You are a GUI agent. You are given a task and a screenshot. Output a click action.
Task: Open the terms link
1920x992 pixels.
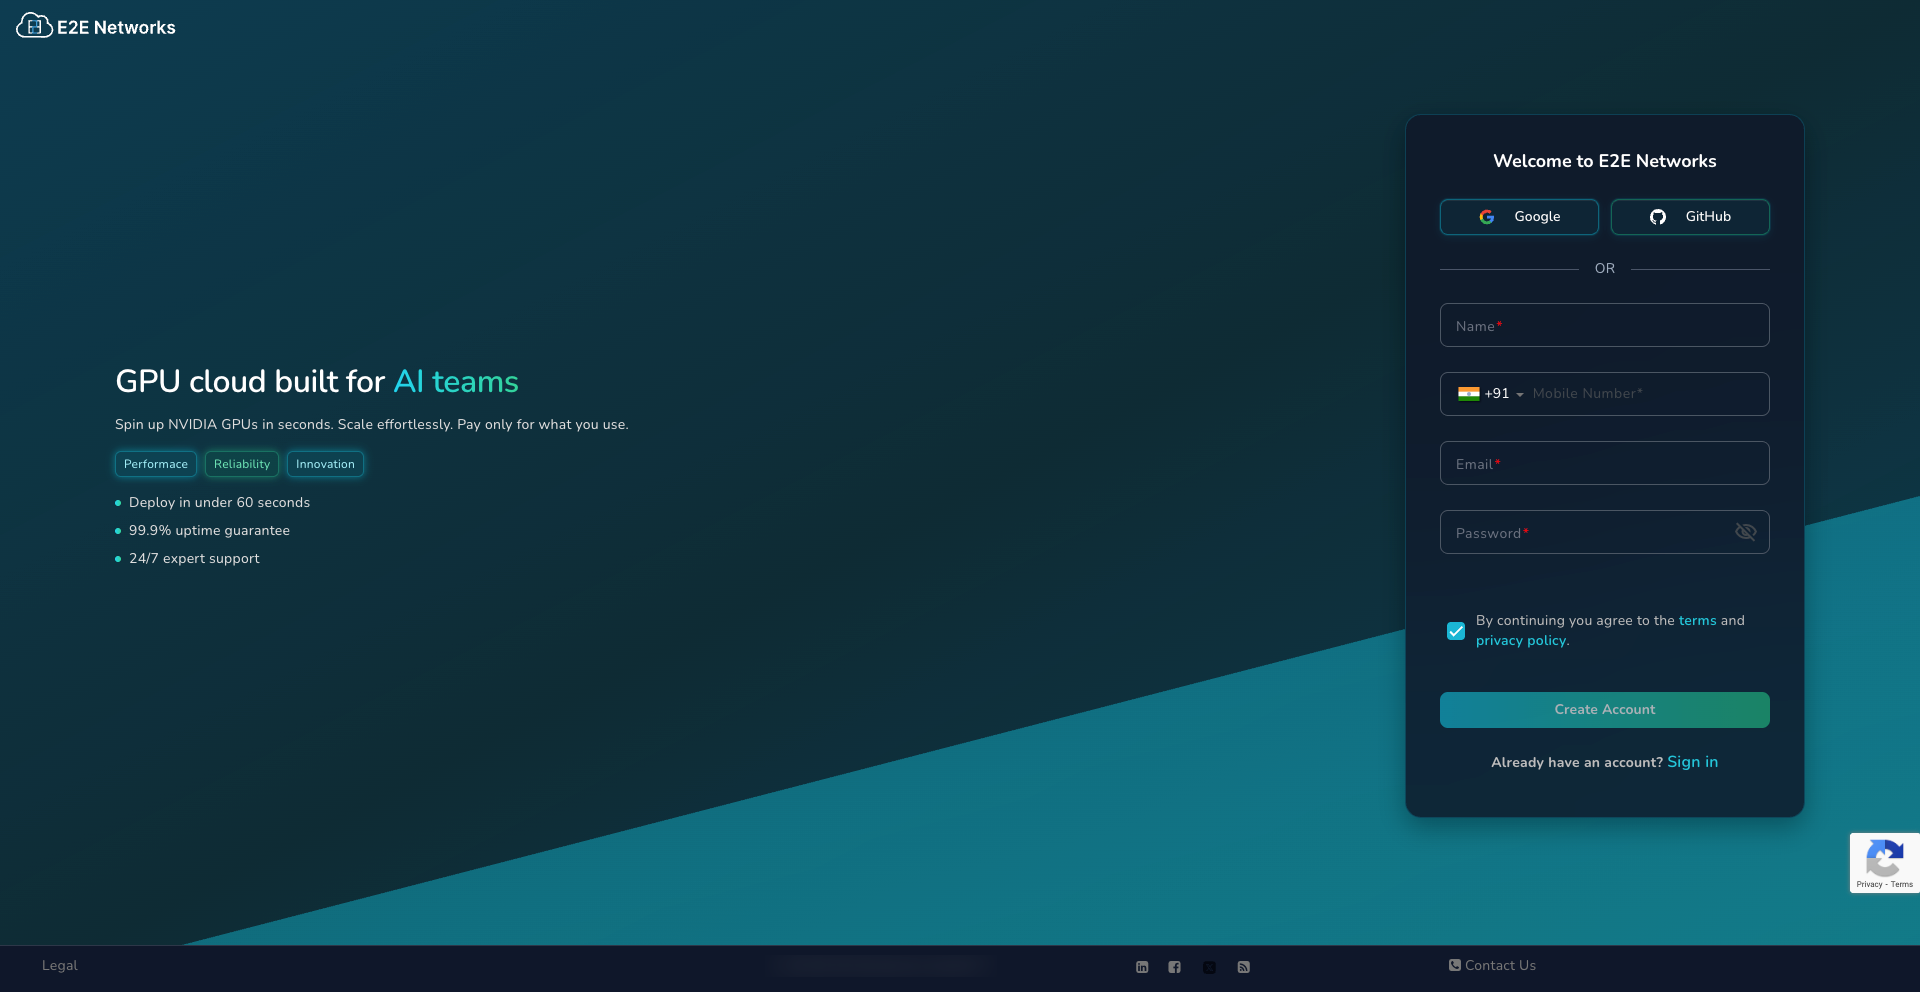coord(1697,621)
